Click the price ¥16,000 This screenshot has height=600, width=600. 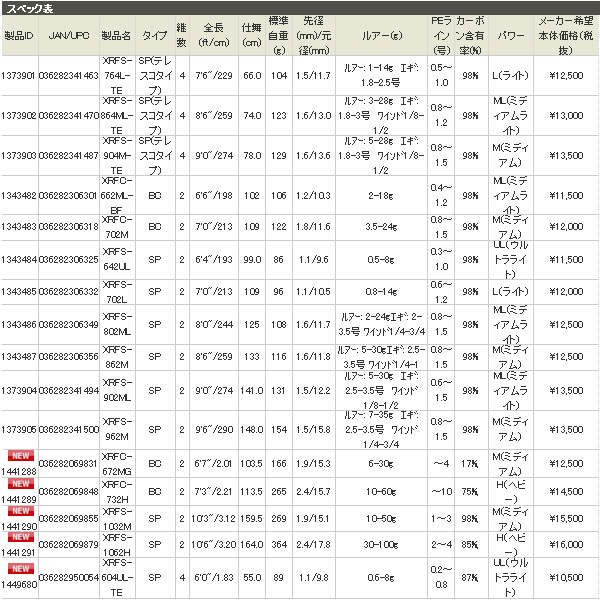(x=566, y=545)
